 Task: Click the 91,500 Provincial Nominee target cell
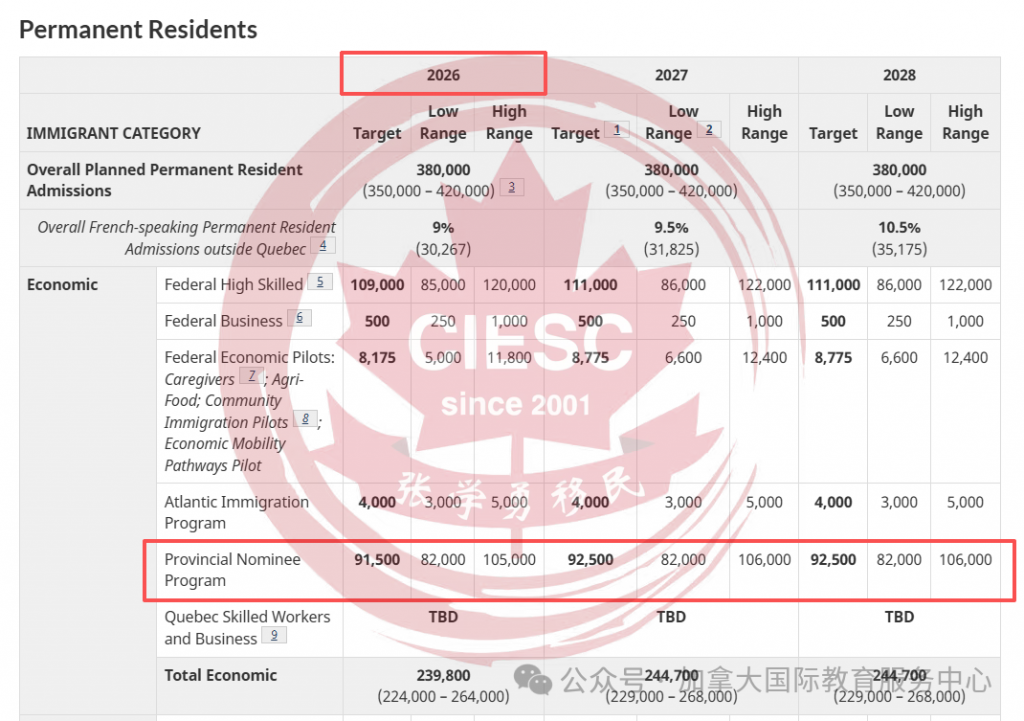coord(377,560)
